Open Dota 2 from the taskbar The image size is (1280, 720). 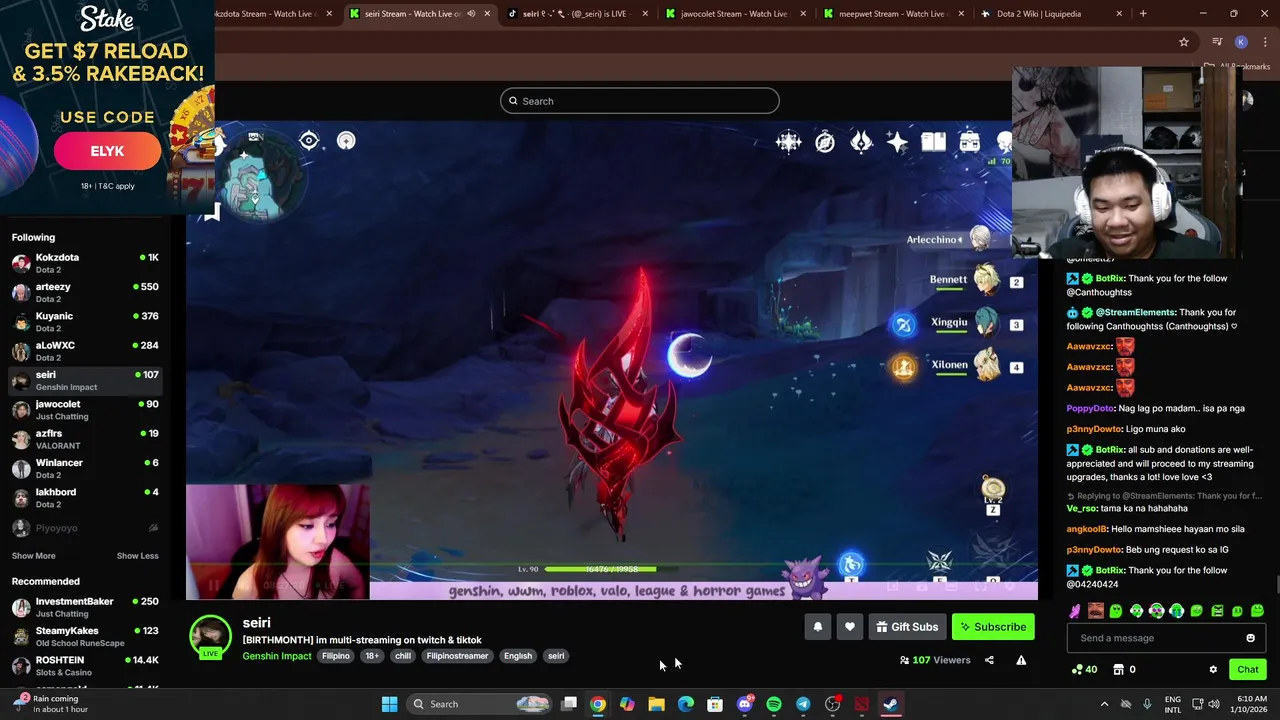pos(861,704)
